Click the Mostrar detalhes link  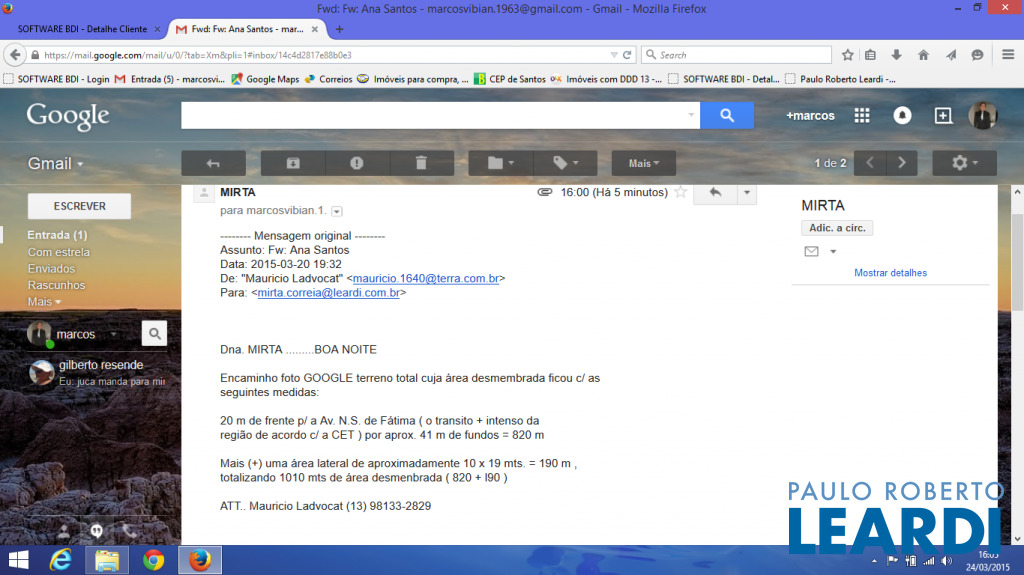[x=890, y=273]
